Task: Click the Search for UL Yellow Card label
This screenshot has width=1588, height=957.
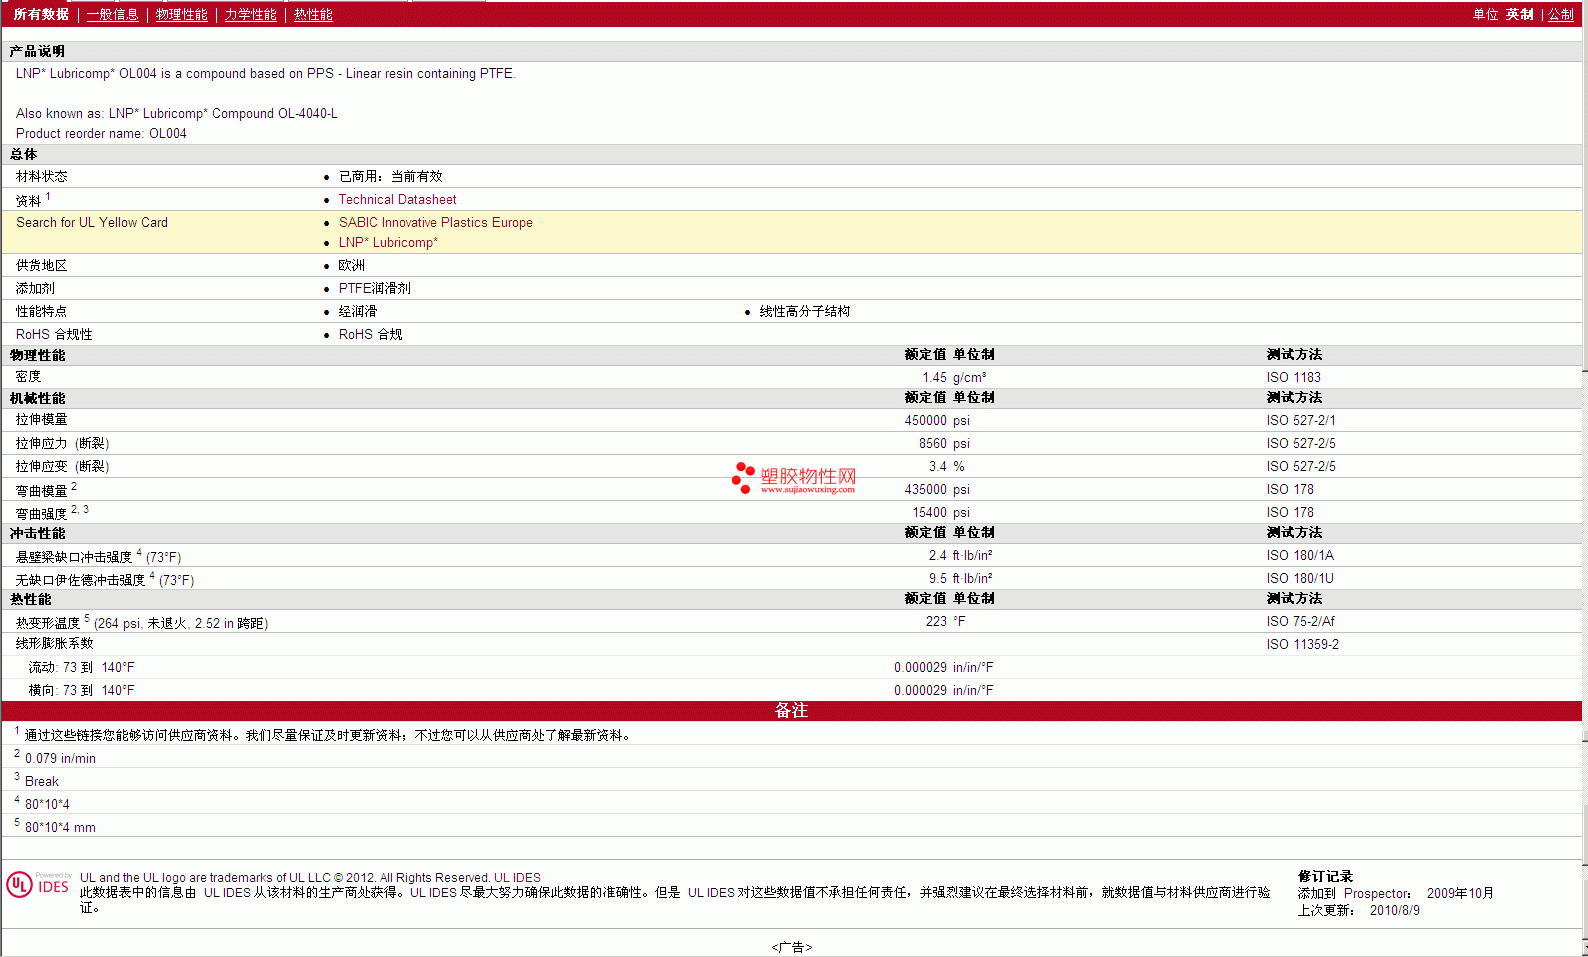Action: pyautogui.click(x=92, y=222)
